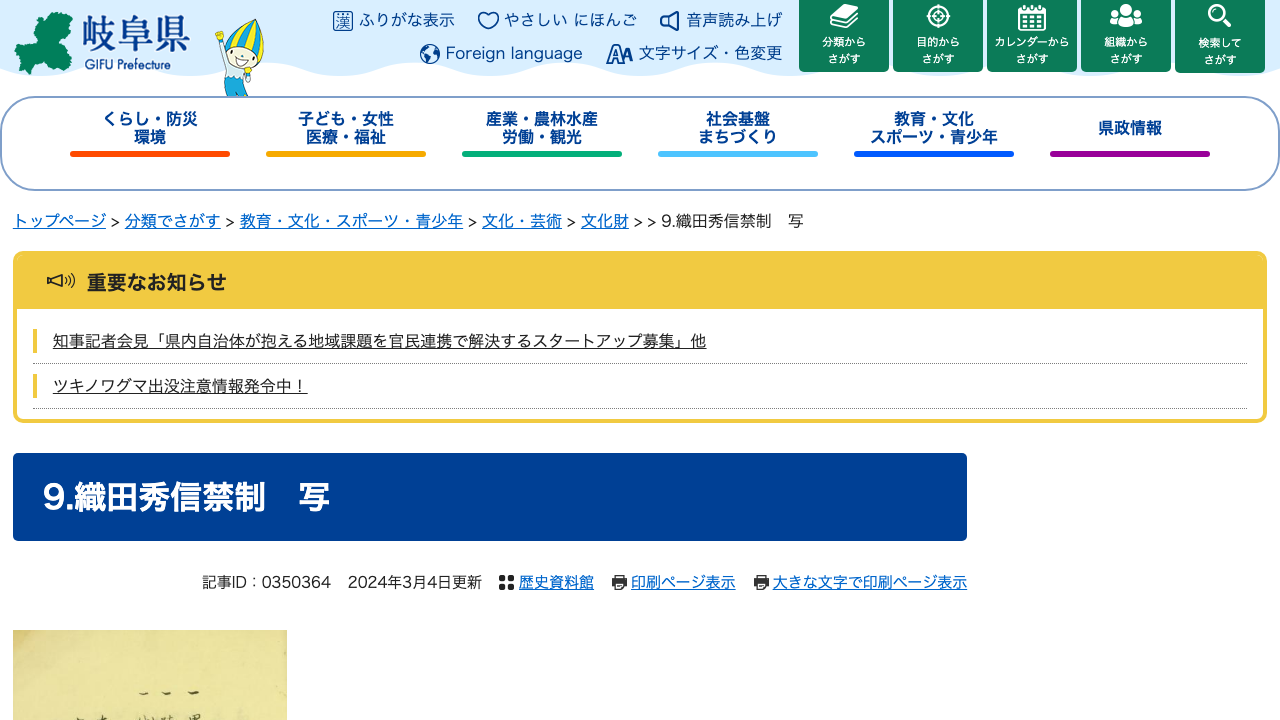This screenshot has width=1280, height=720.
Task: Search by purpose (目的からさがす)
Action: 938,36
